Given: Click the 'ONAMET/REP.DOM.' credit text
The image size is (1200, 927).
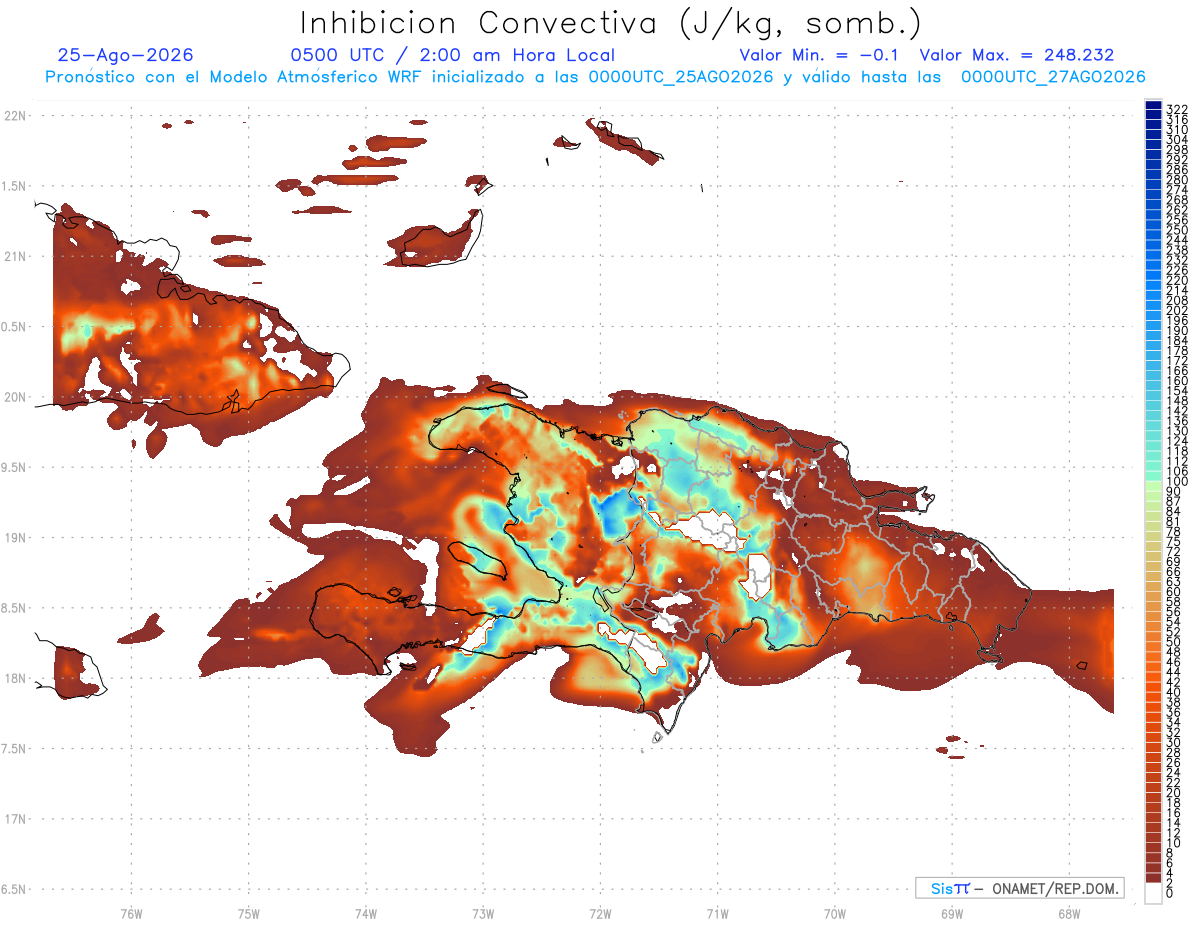Looking at the screenshot, I should point(1055,888).
